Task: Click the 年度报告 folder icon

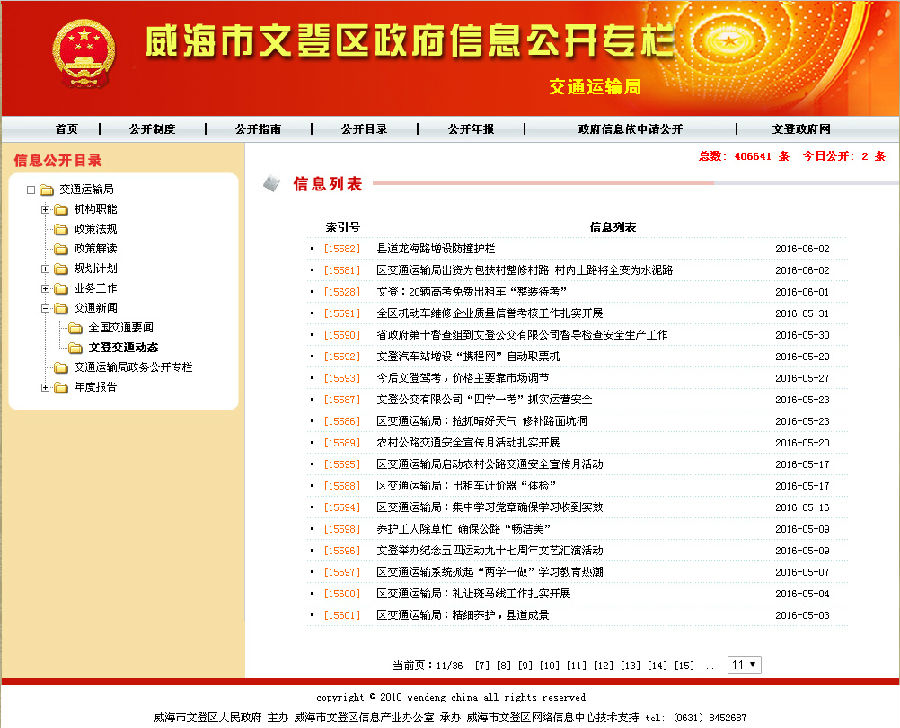Action: 60,387
